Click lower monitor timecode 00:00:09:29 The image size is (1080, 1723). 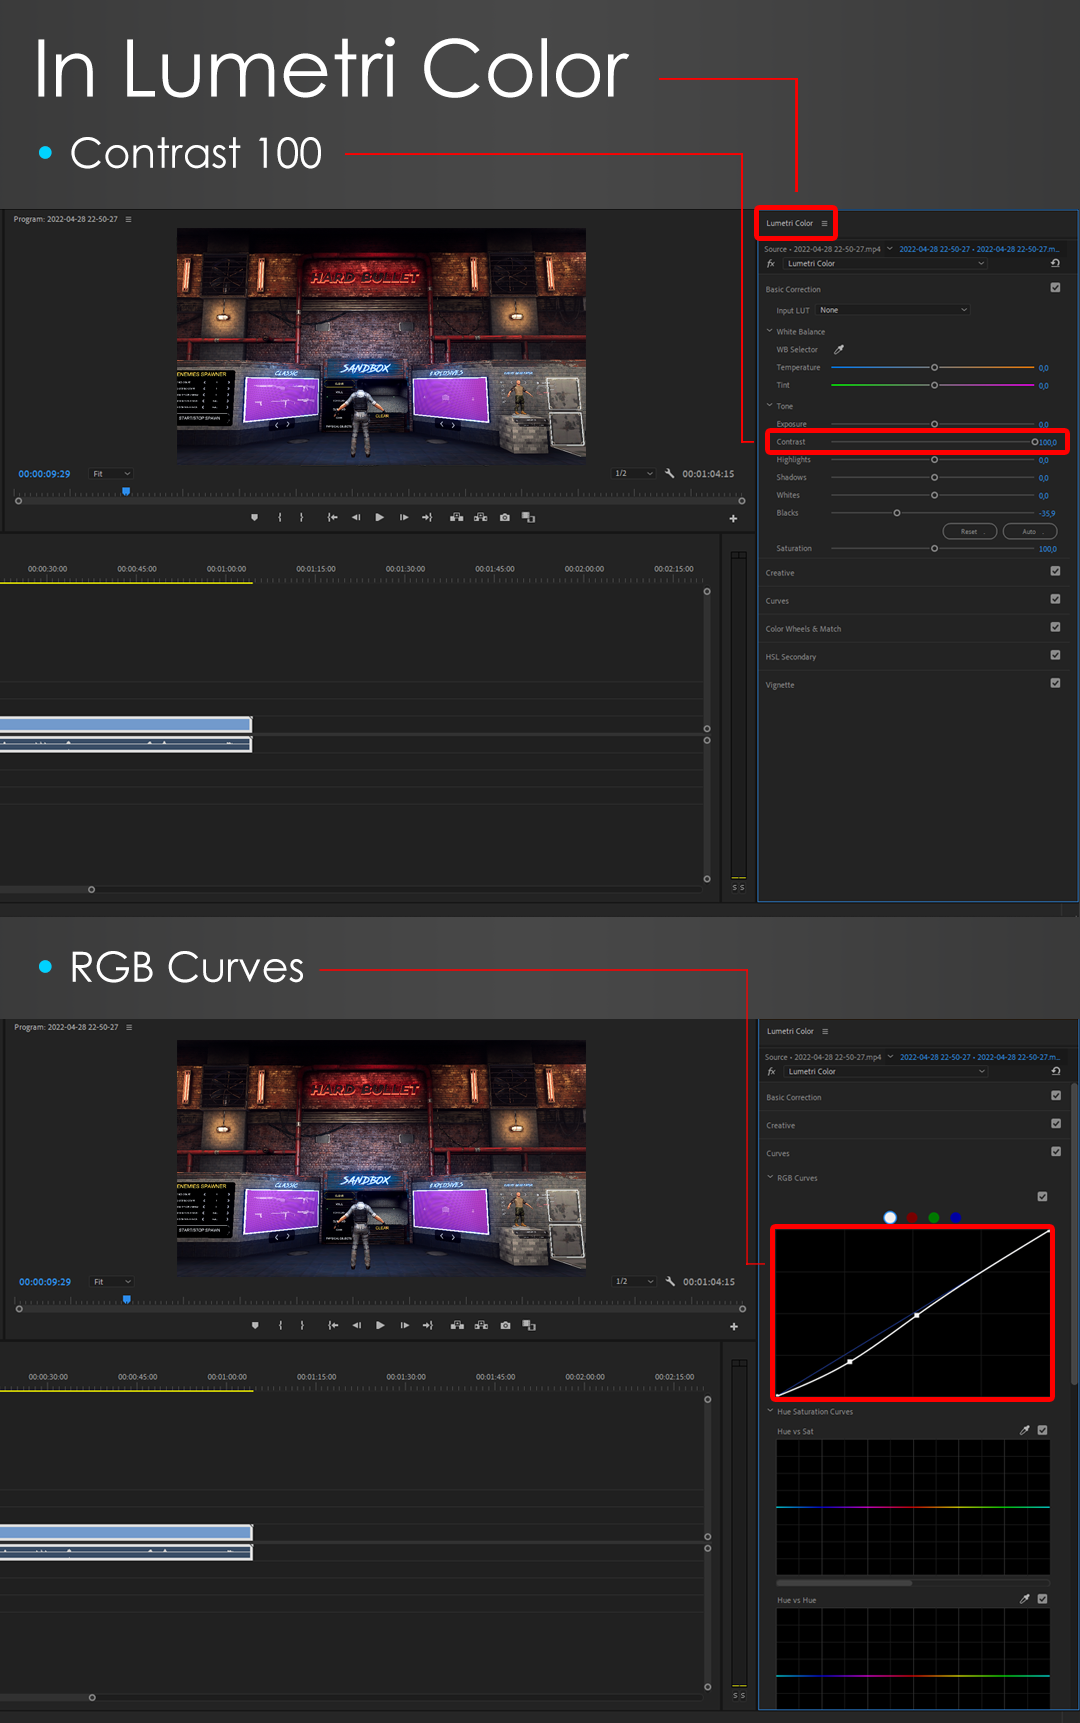(x=45, y=1282)
